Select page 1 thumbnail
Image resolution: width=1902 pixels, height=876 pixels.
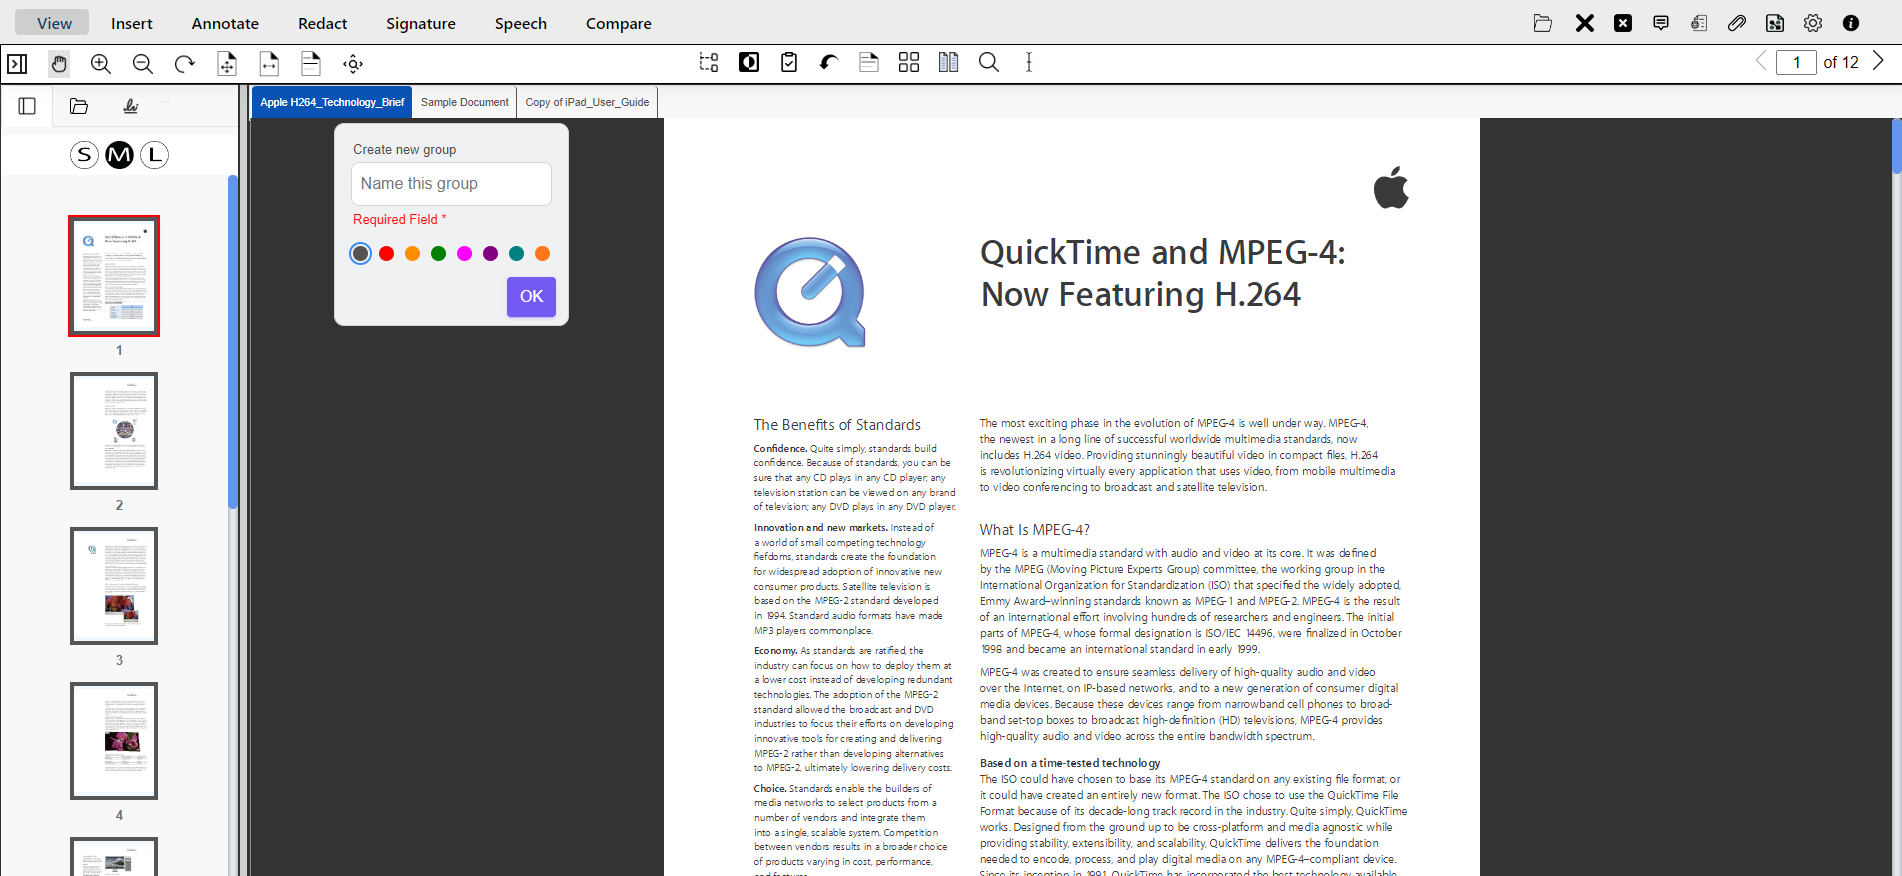tap(114, 276)
